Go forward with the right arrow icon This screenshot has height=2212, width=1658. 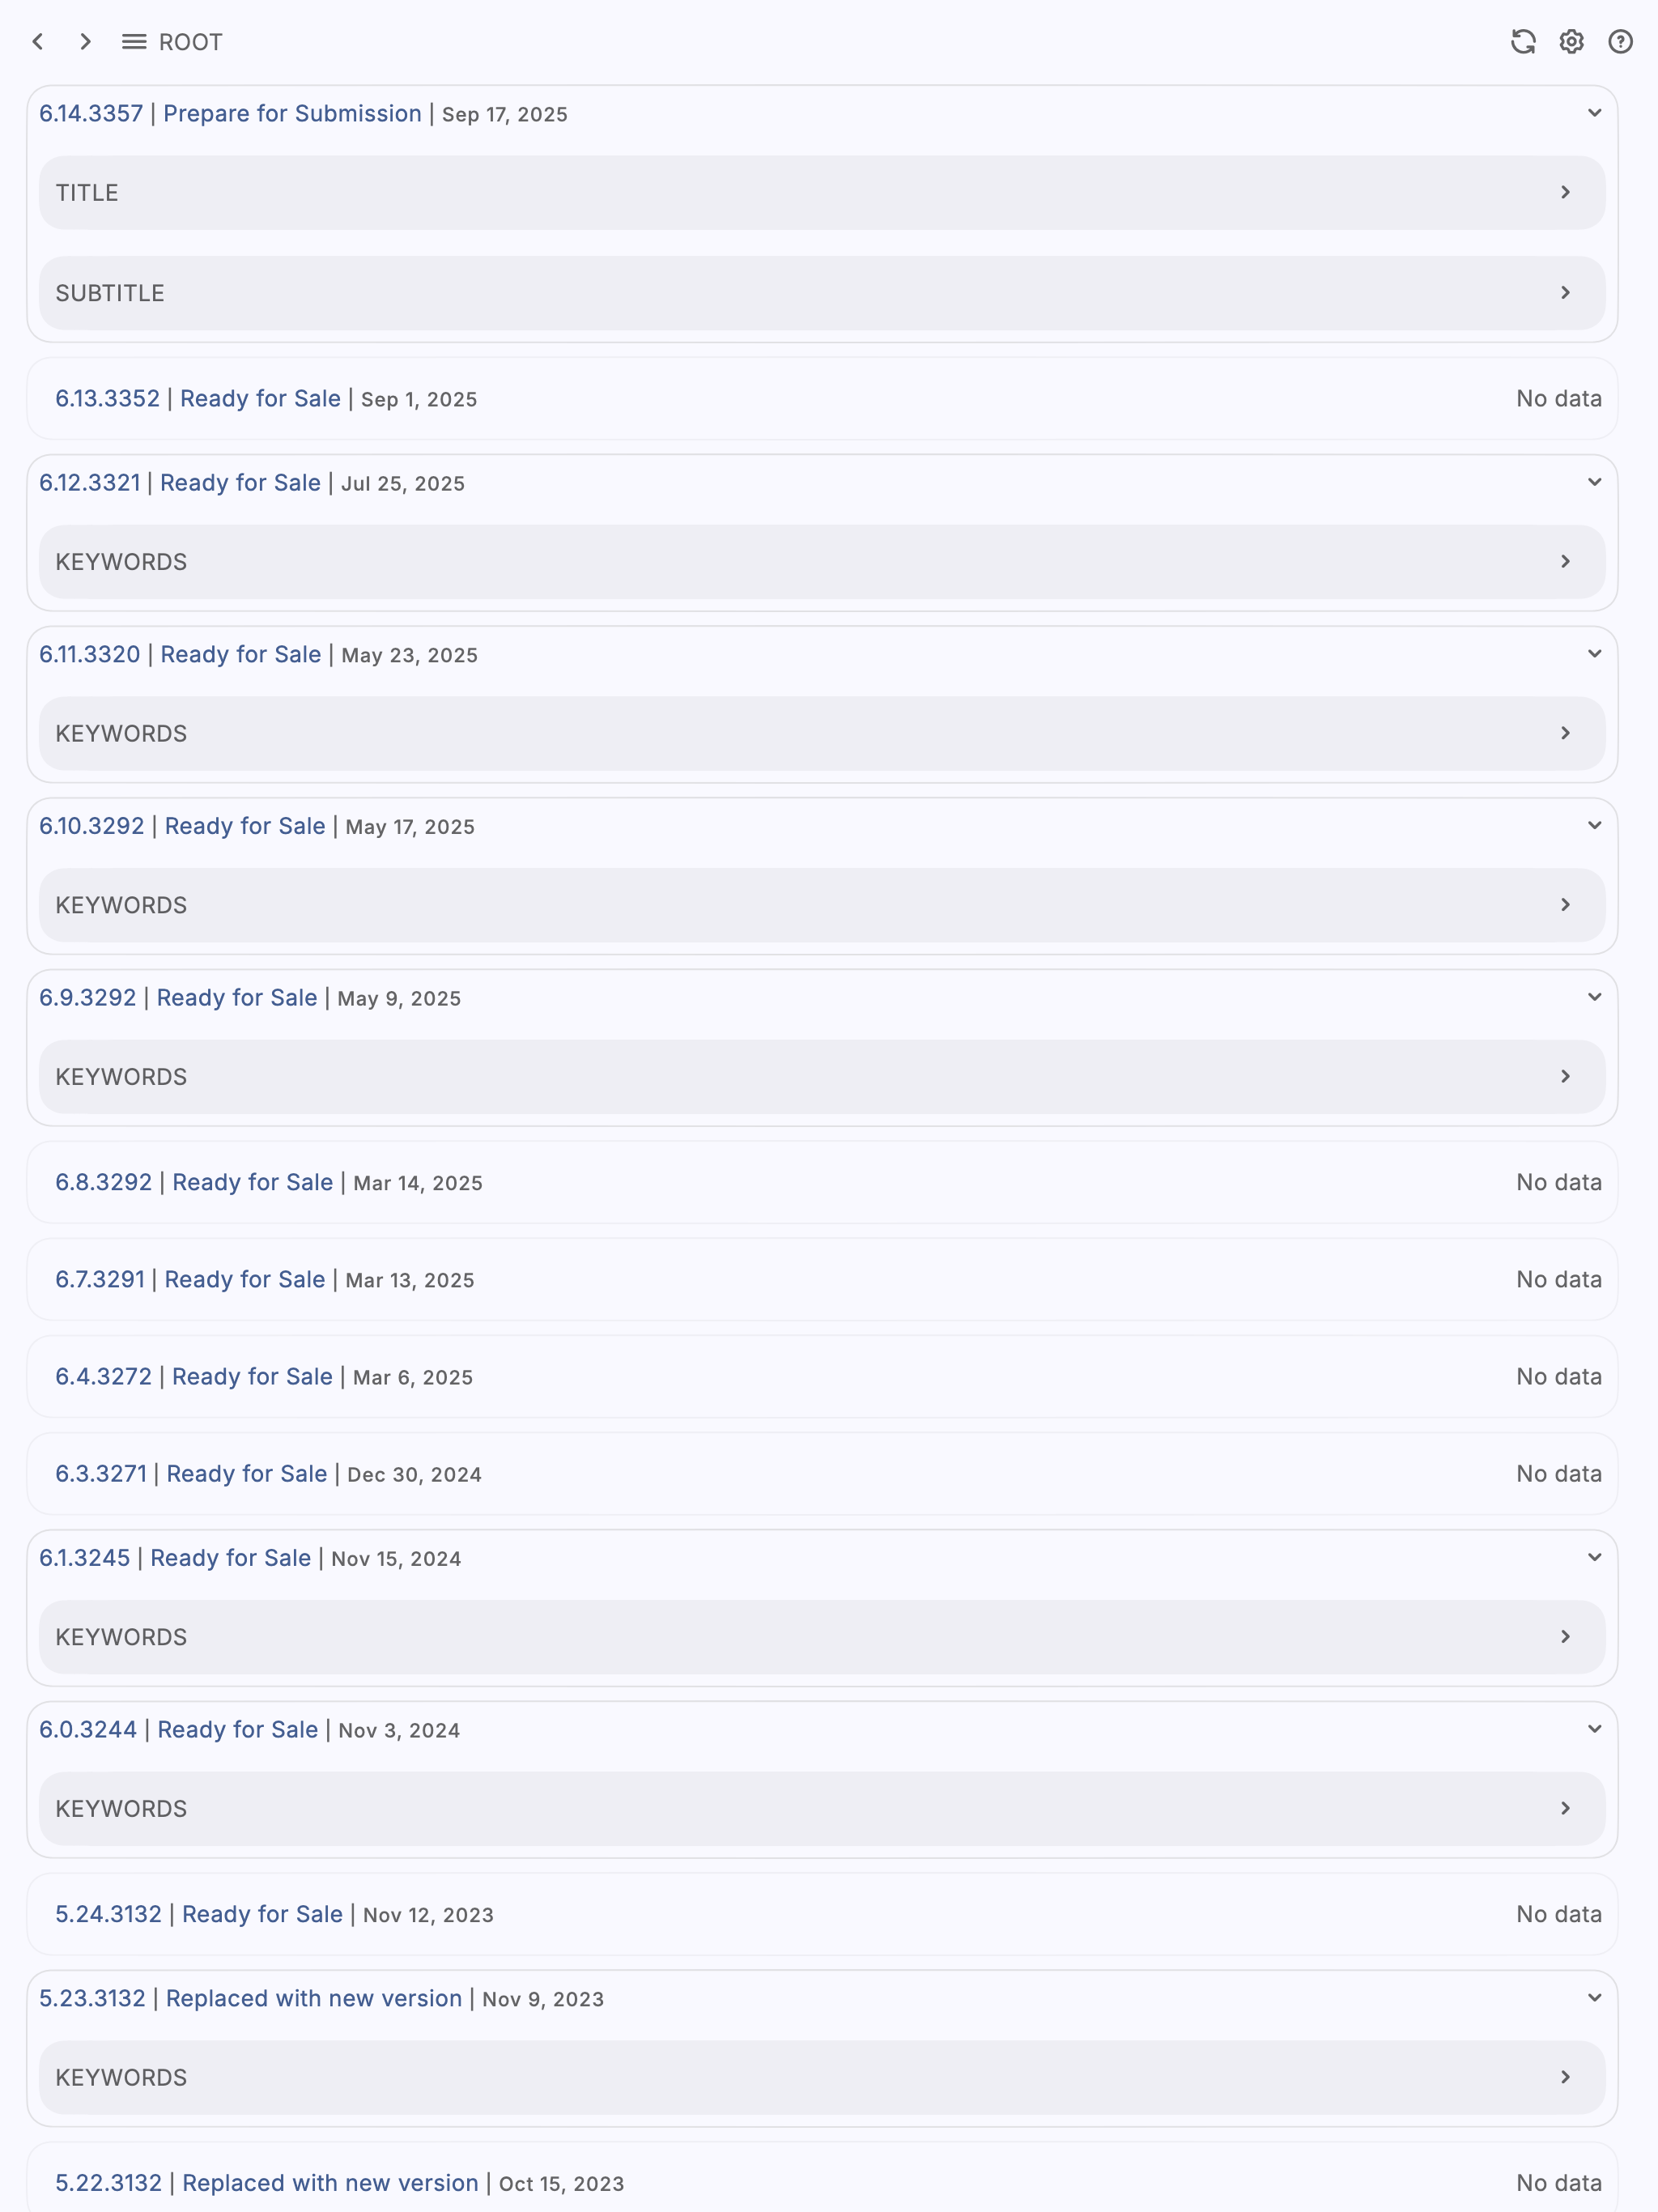coord(86,41)
